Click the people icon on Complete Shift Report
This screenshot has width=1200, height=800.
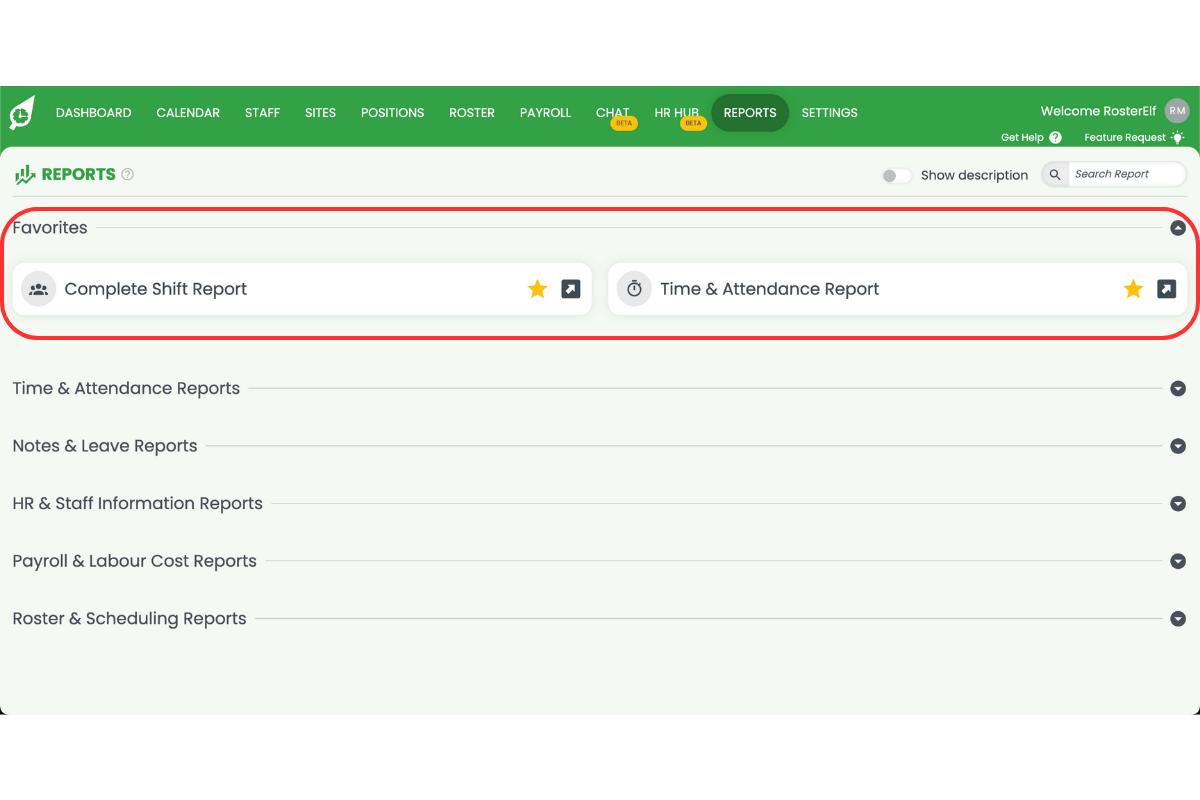[x=38, y=288]
